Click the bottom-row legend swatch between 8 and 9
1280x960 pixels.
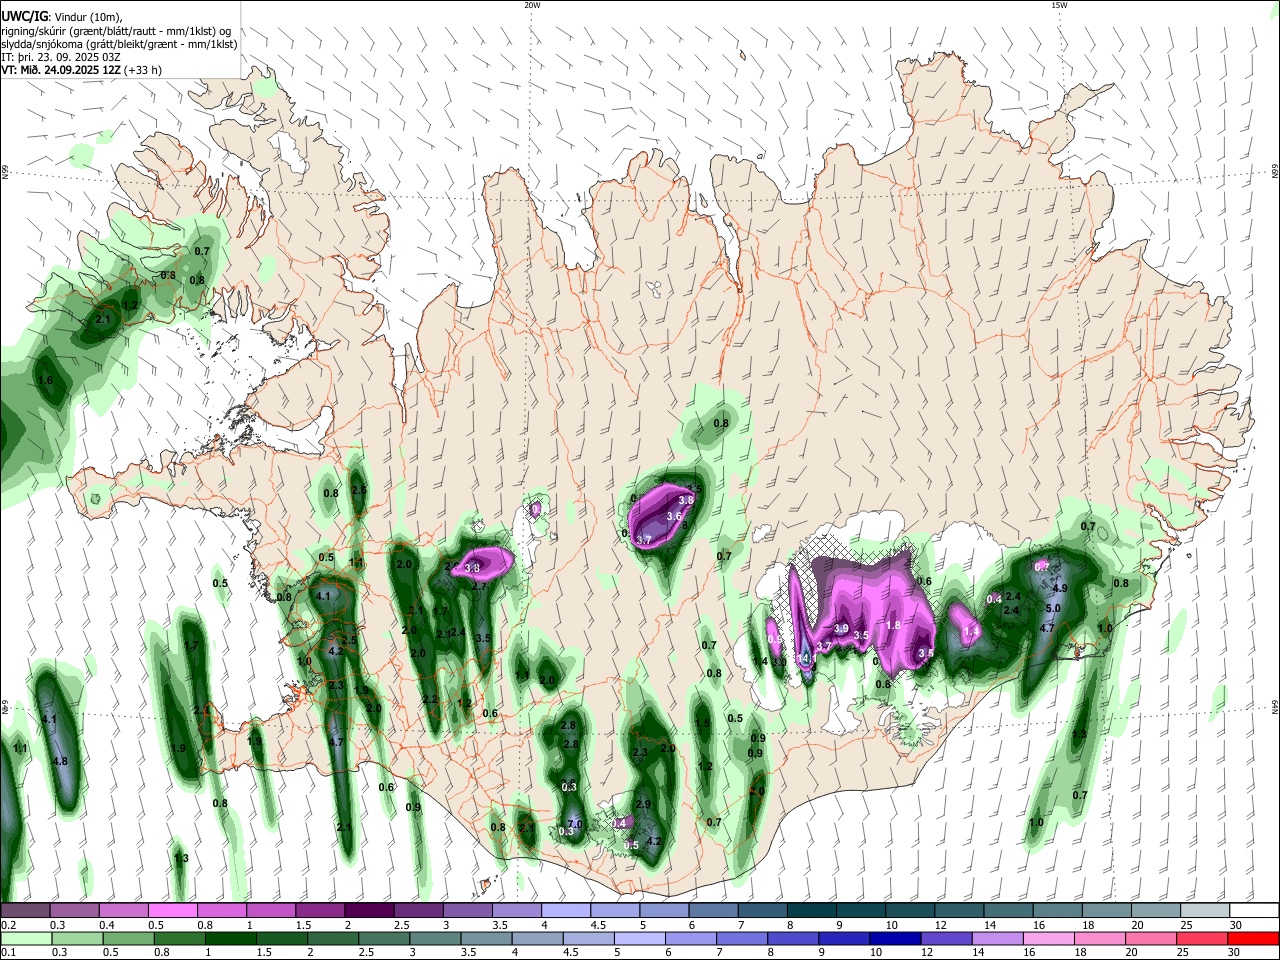[x=792, y=938]
